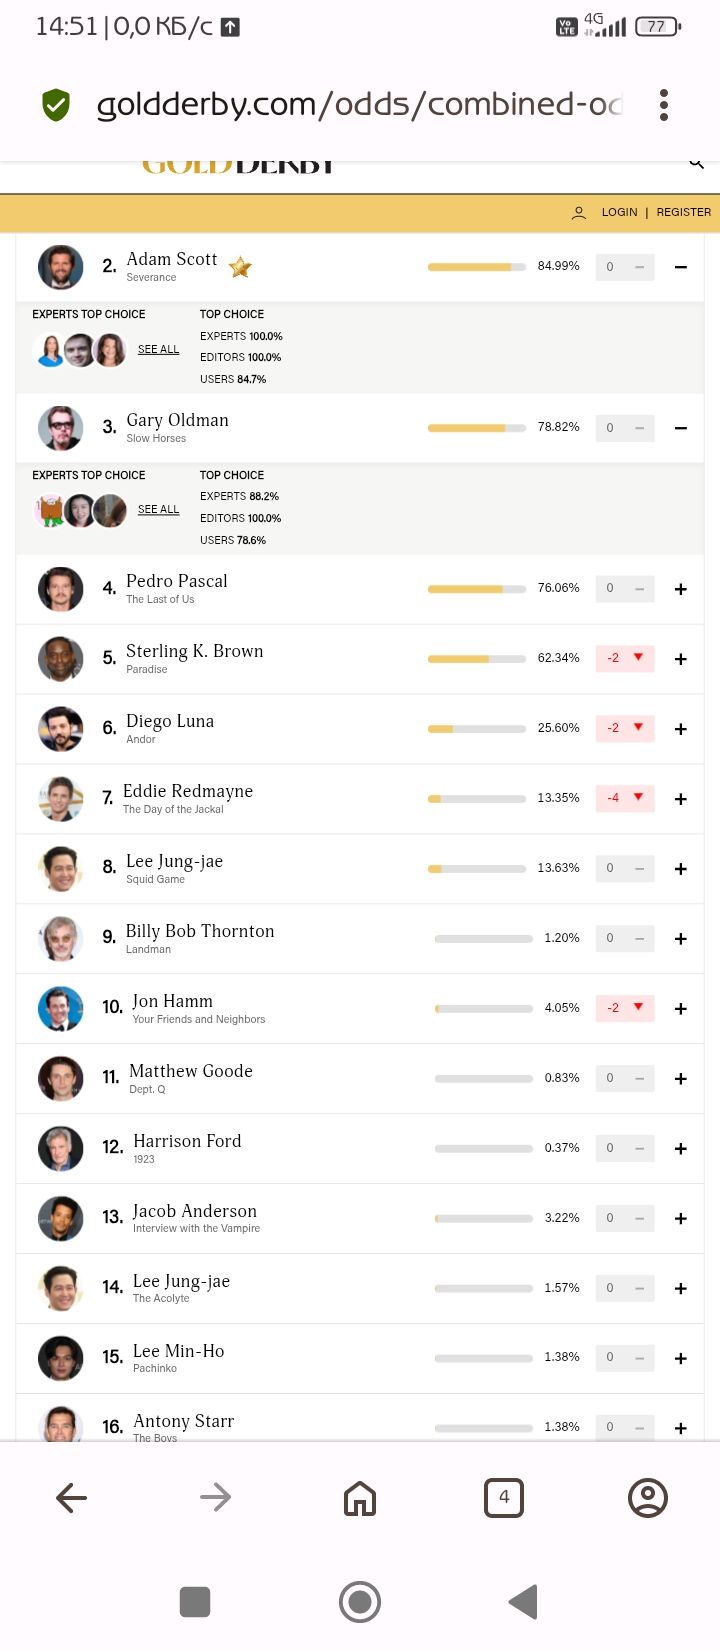Open the browser three-dot menu

664,105
